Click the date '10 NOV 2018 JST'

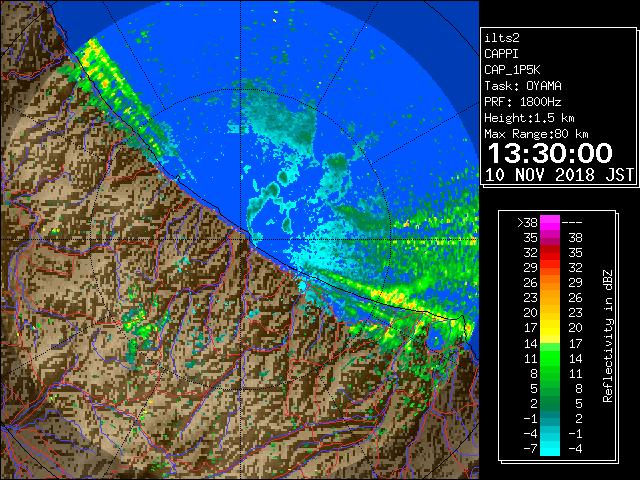(x=559, y=175)
